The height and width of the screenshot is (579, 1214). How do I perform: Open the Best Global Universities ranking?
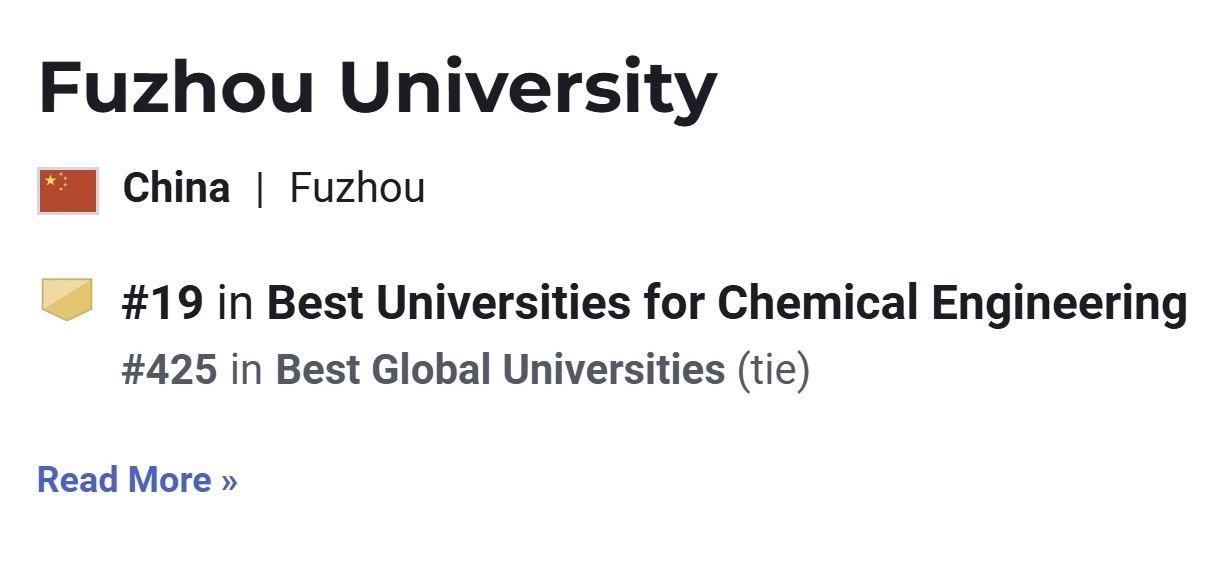pyautogui.click(x=500, y=370)
